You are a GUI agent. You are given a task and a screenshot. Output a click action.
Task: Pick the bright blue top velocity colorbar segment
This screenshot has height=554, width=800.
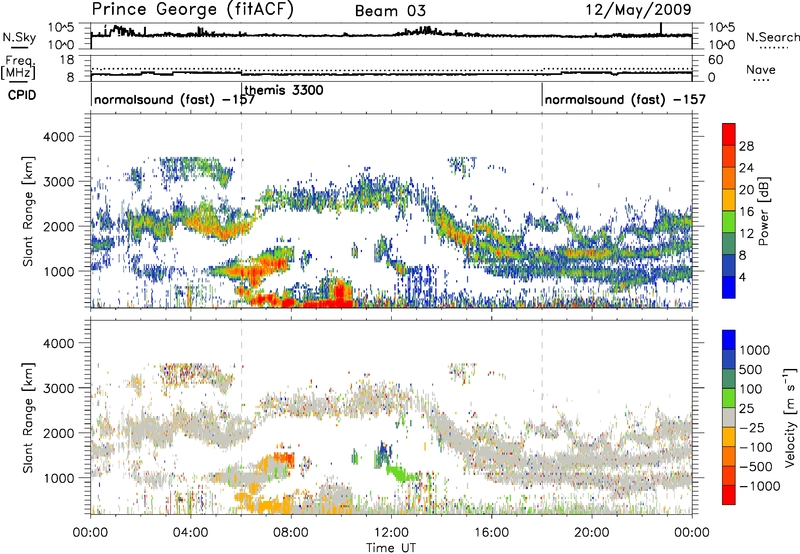[729, 340]
